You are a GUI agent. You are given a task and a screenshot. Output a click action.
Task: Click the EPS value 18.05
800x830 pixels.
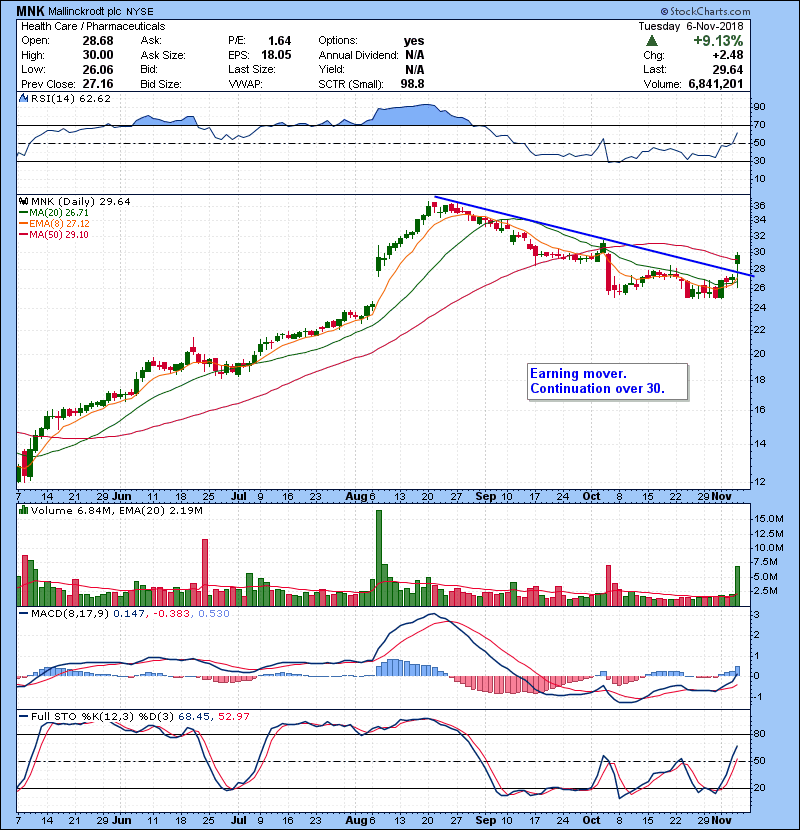point(276,55)
